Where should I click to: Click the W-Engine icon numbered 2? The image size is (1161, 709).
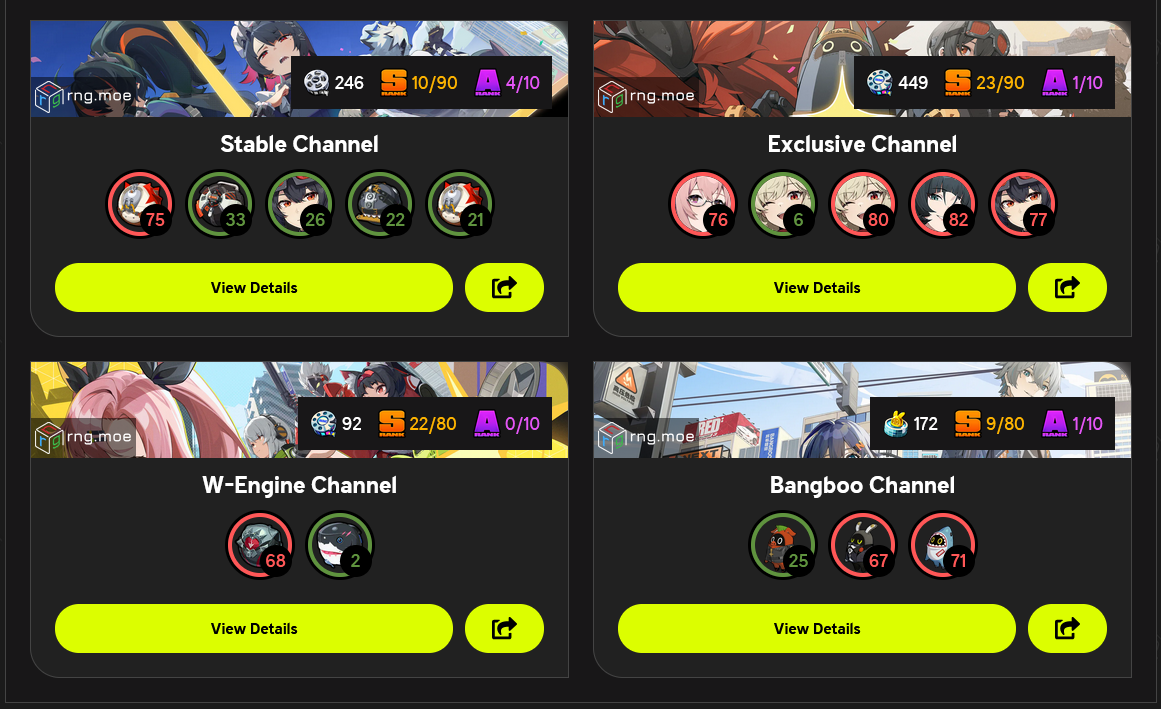coord(340,545)
